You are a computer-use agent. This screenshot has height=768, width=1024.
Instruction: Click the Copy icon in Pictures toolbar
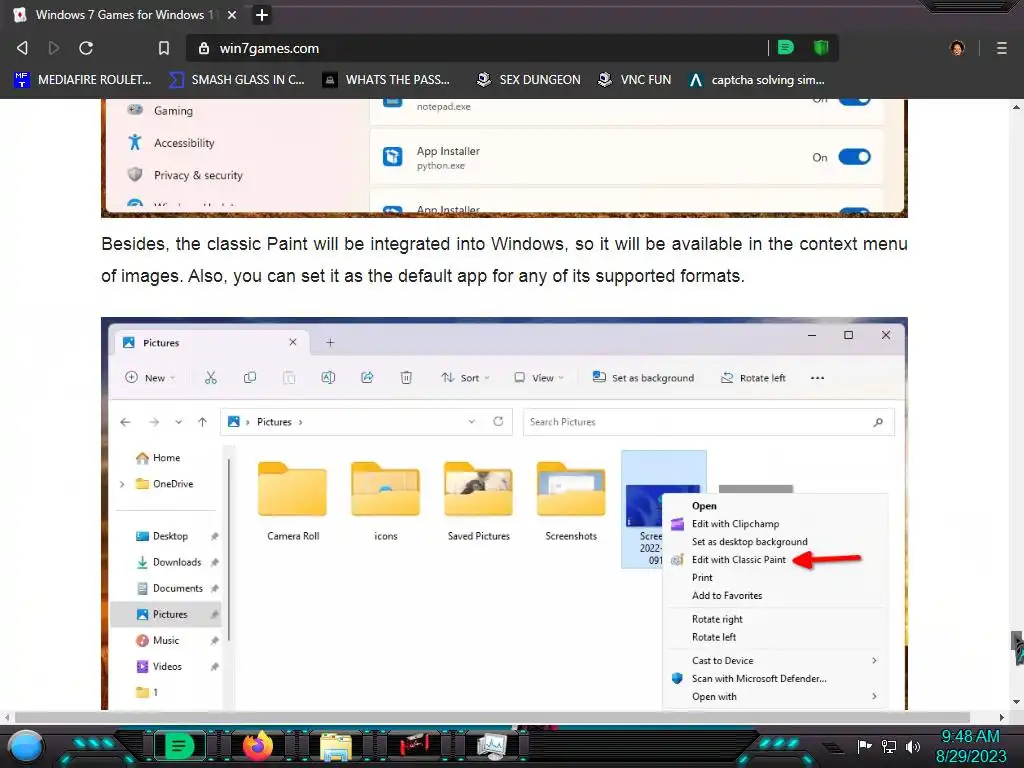[x=249, y=377]
